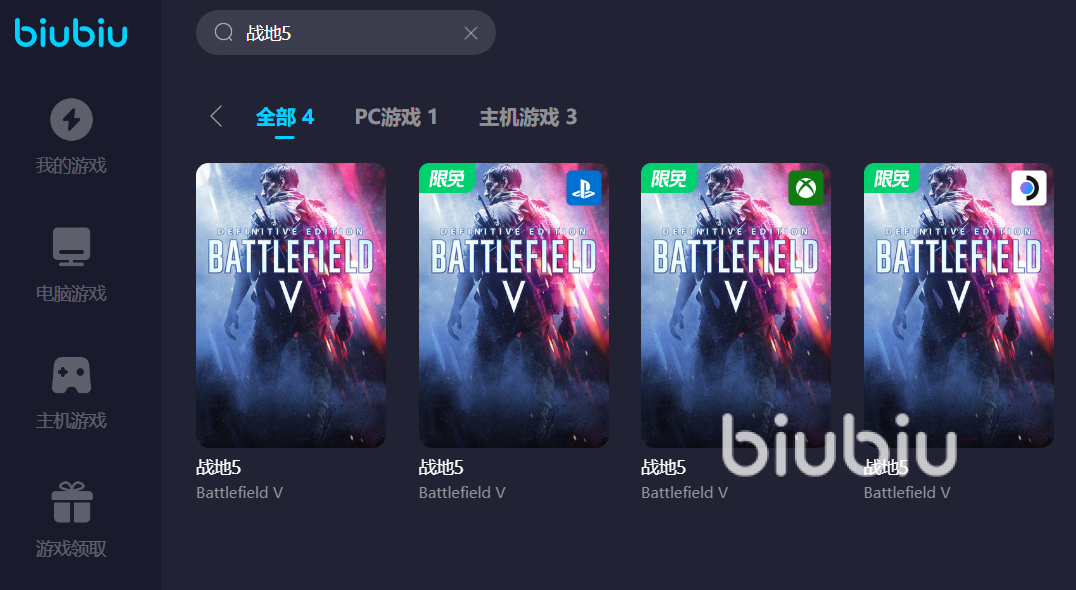The width and height of the screenshot is (1076, 590).
Task: Click the Xbox badge on cover
Action: [x=806, y=188]
